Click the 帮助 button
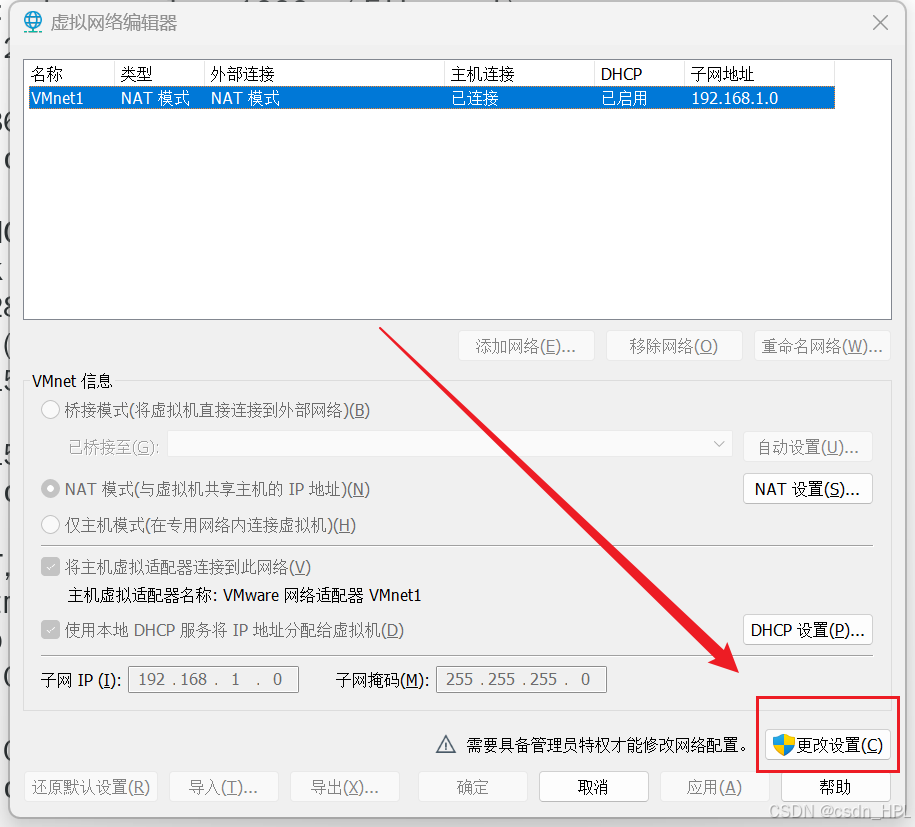Viewport: 915px width, 827px height. coord(836,787)
